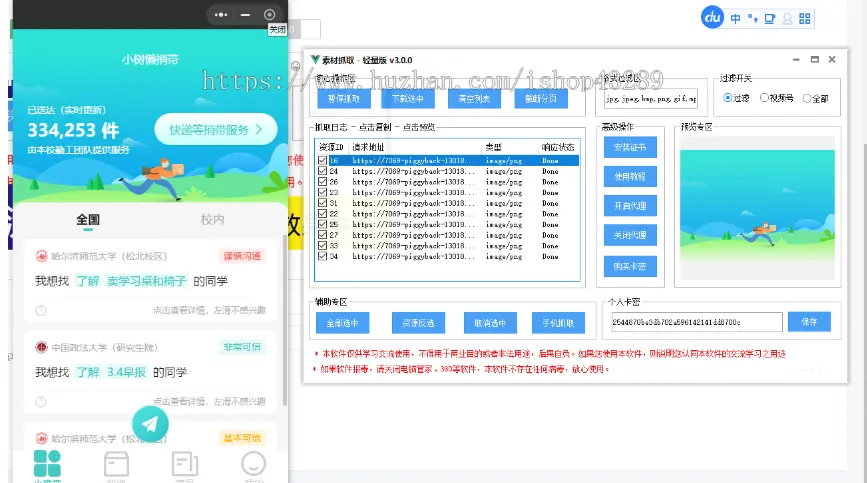Select the 过滤 radio button
The height and width of the screenshot is (483, 867).
click(x=728, y=98)
